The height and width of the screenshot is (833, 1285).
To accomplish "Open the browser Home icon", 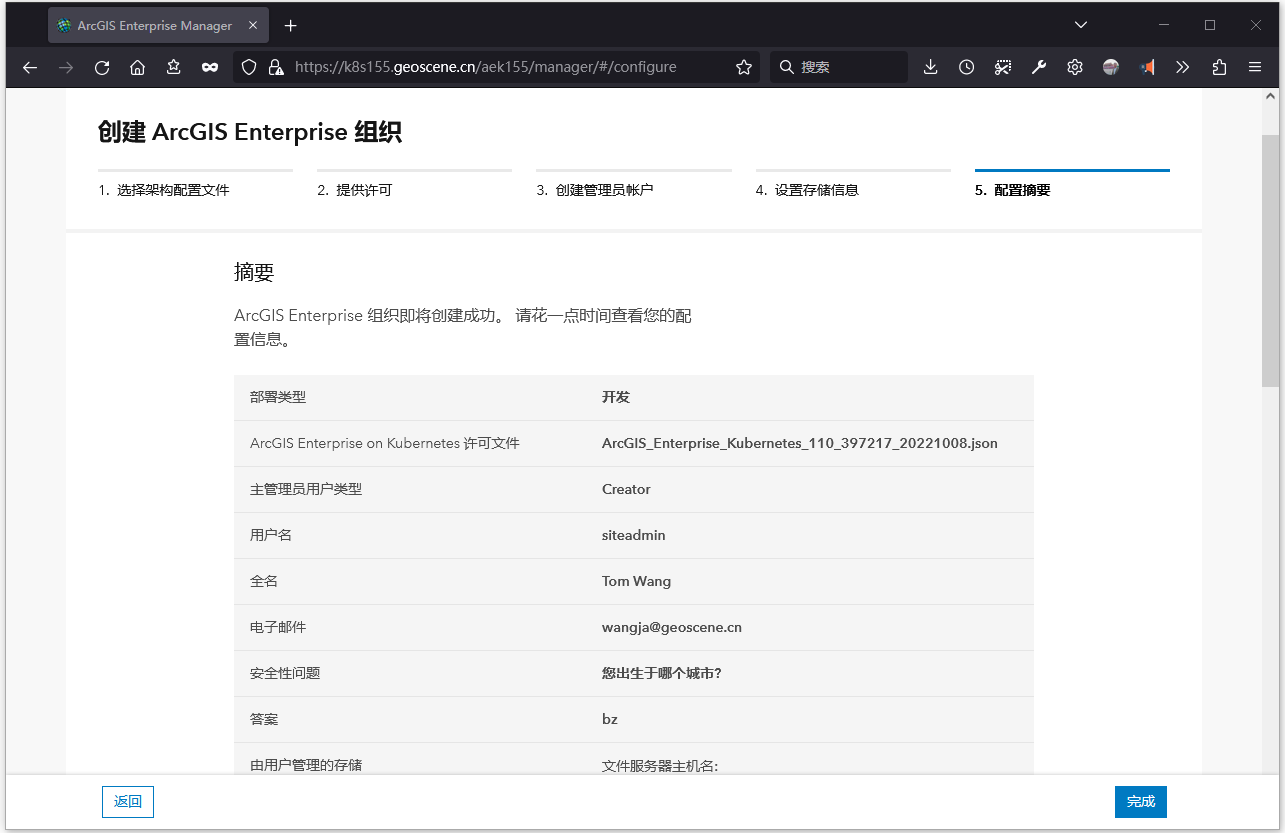I will tap(138, 67).
